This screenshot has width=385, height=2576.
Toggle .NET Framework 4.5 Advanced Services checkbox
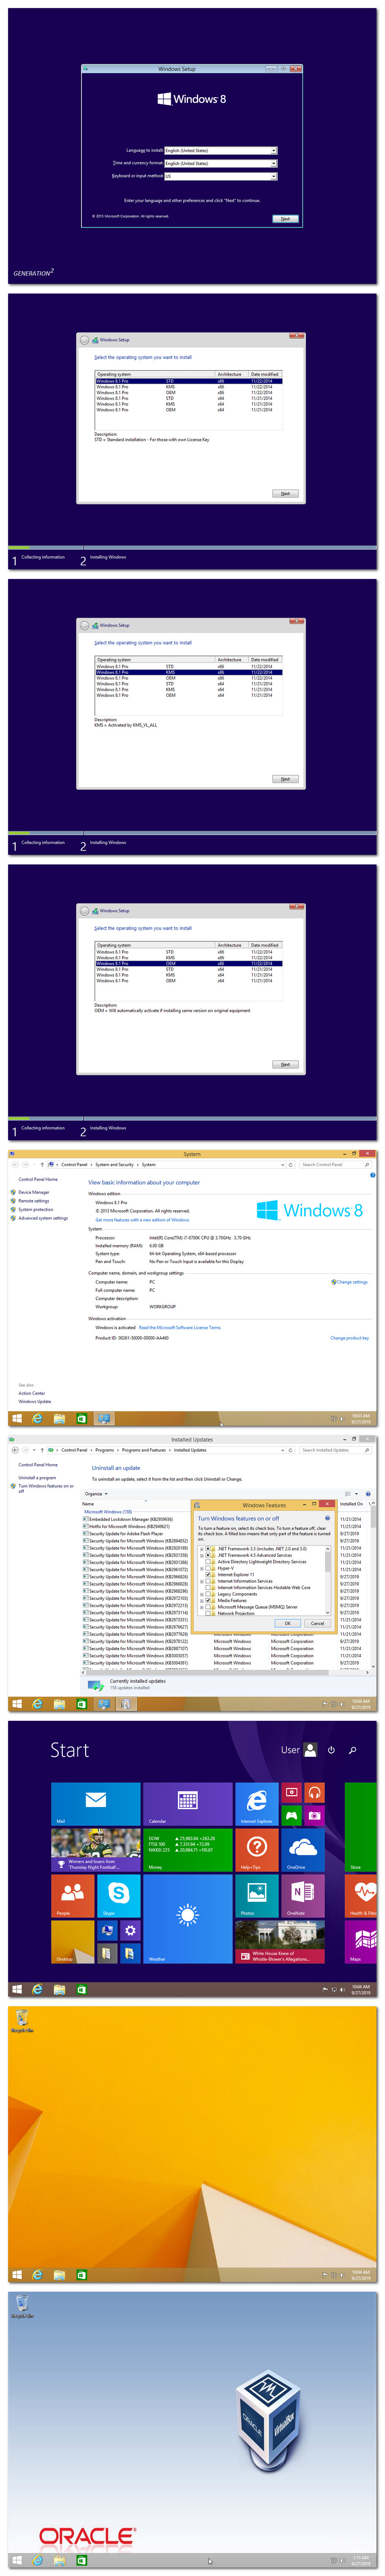coord(208,1555)
